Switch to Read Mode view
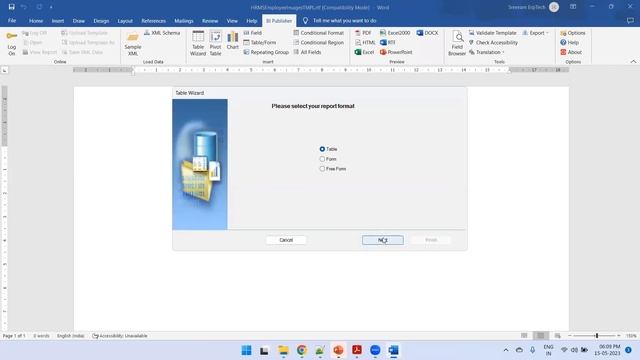The image size is (640, 360). coord(524,336)
